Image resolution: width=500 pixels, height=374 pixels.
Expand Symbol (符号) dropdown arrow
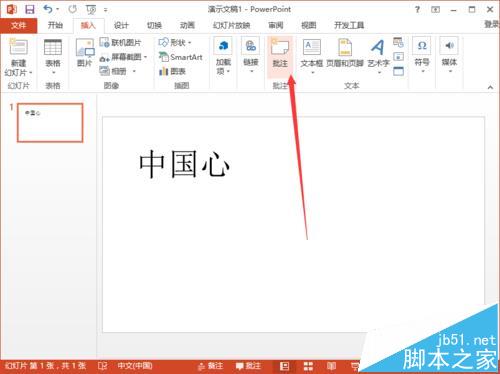pyautogui.click(x=422, y=71)
